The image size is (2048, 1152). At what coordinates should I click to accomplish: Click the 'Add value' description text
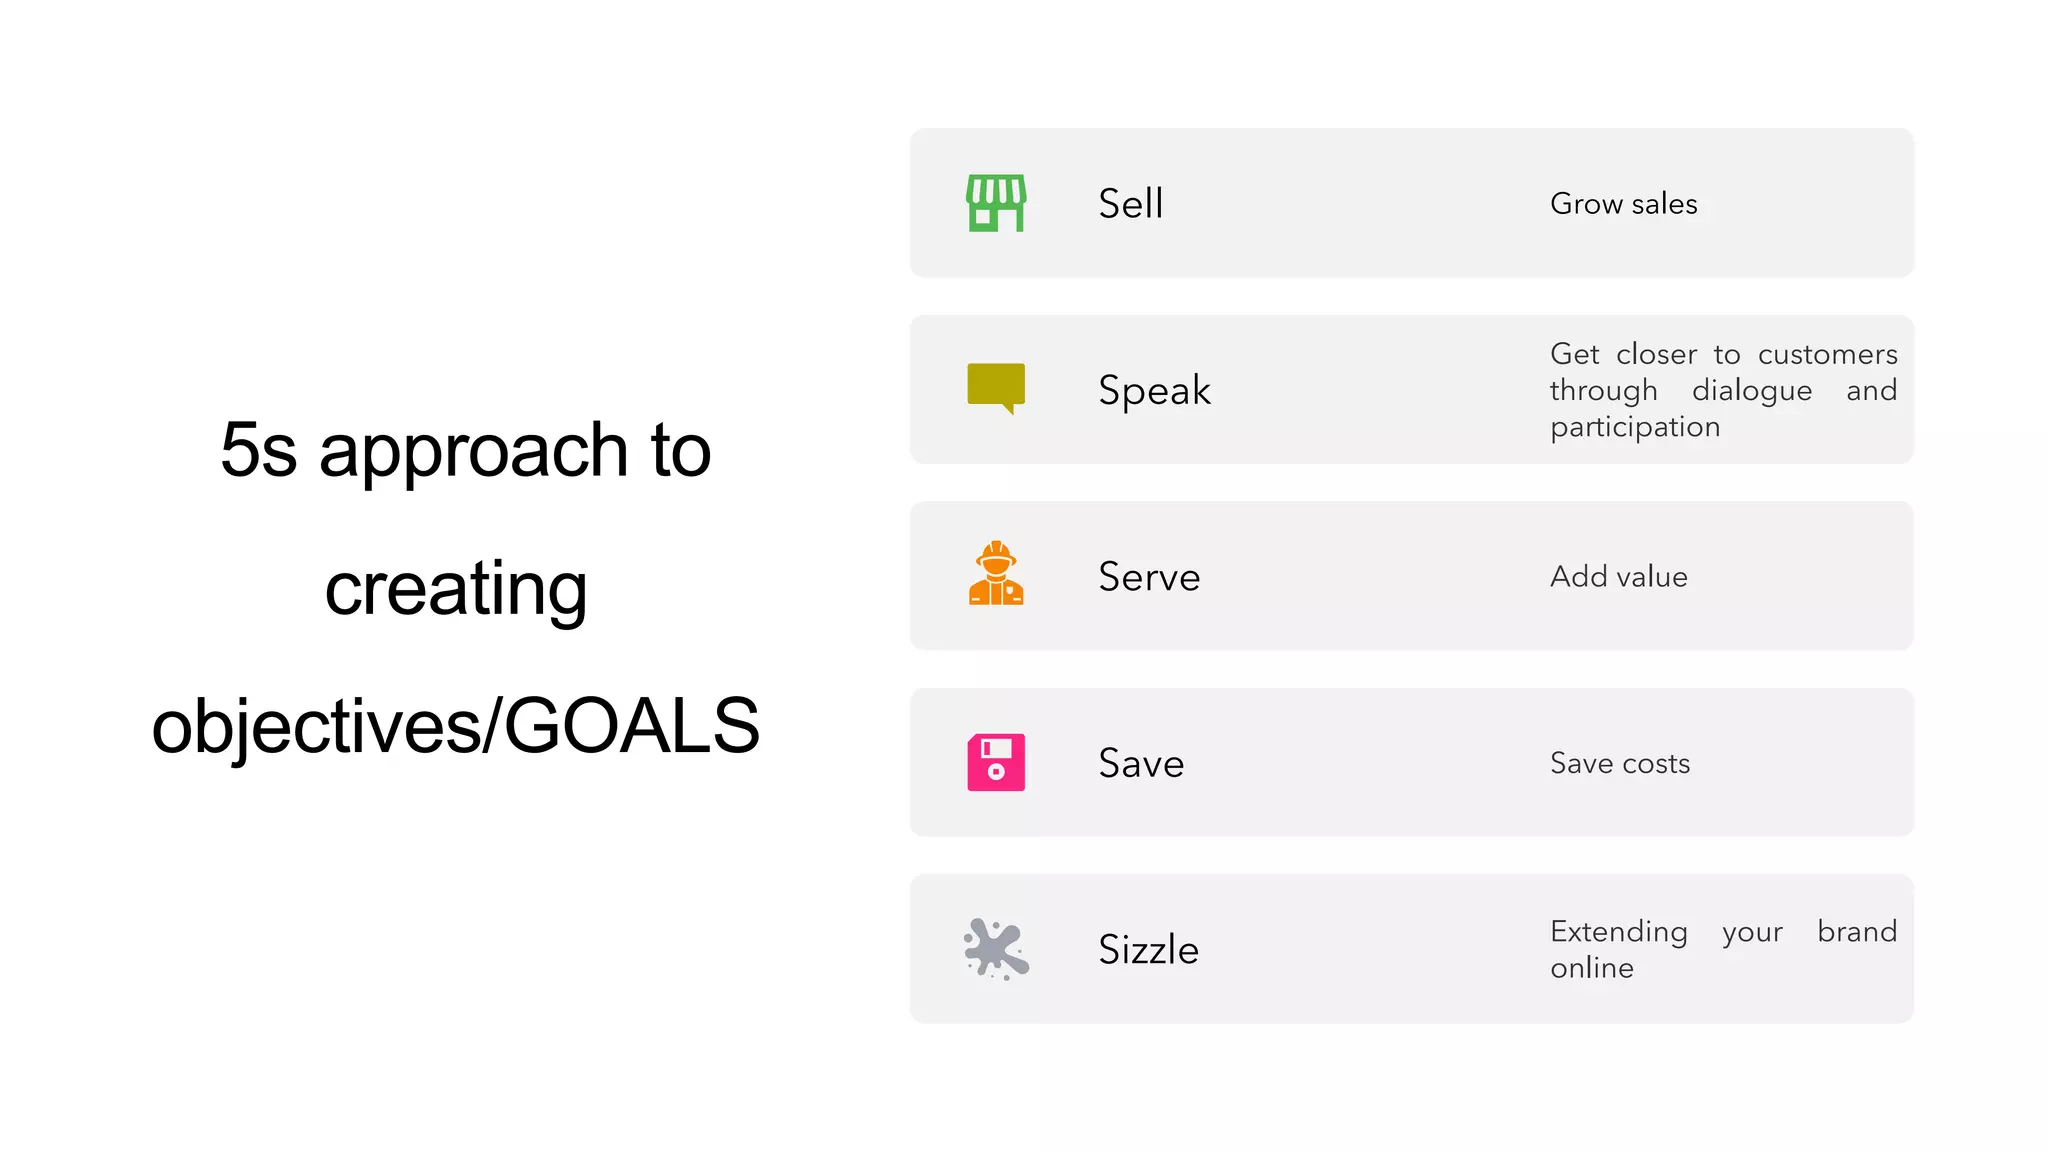[1618, 577]
